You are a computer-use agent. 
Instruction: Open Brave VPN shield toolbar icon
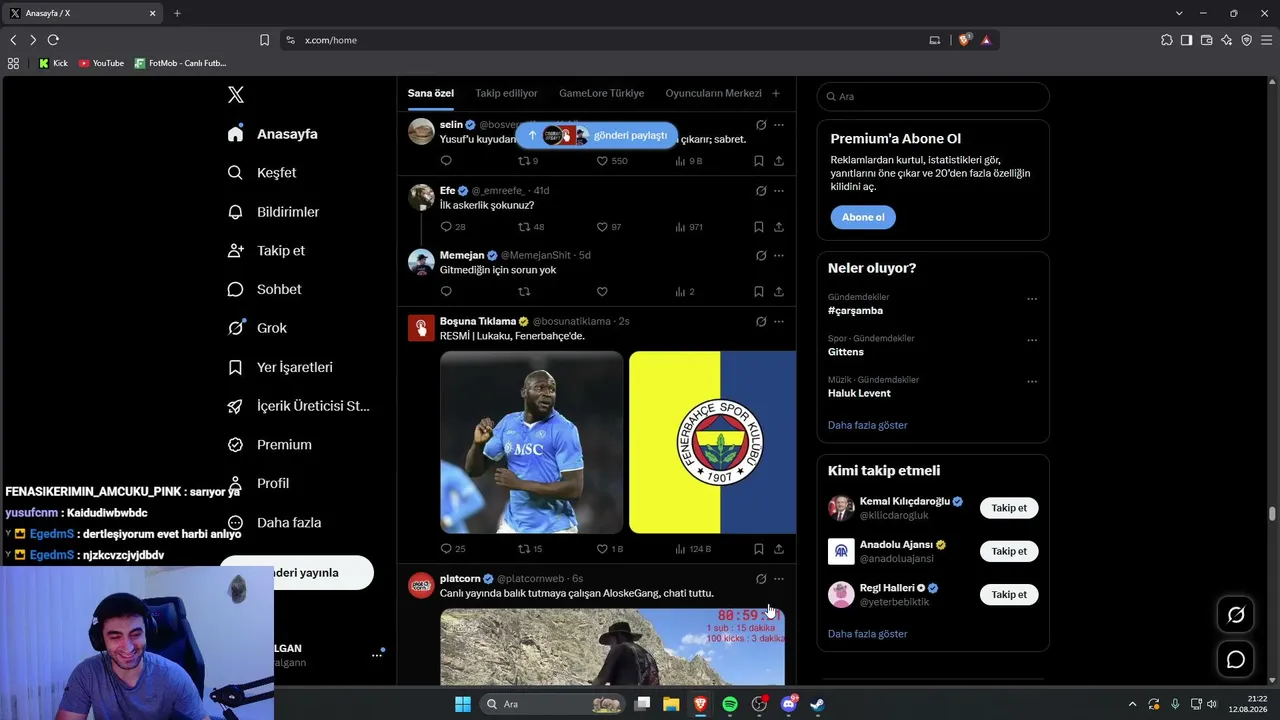(x=1246, y=40)
